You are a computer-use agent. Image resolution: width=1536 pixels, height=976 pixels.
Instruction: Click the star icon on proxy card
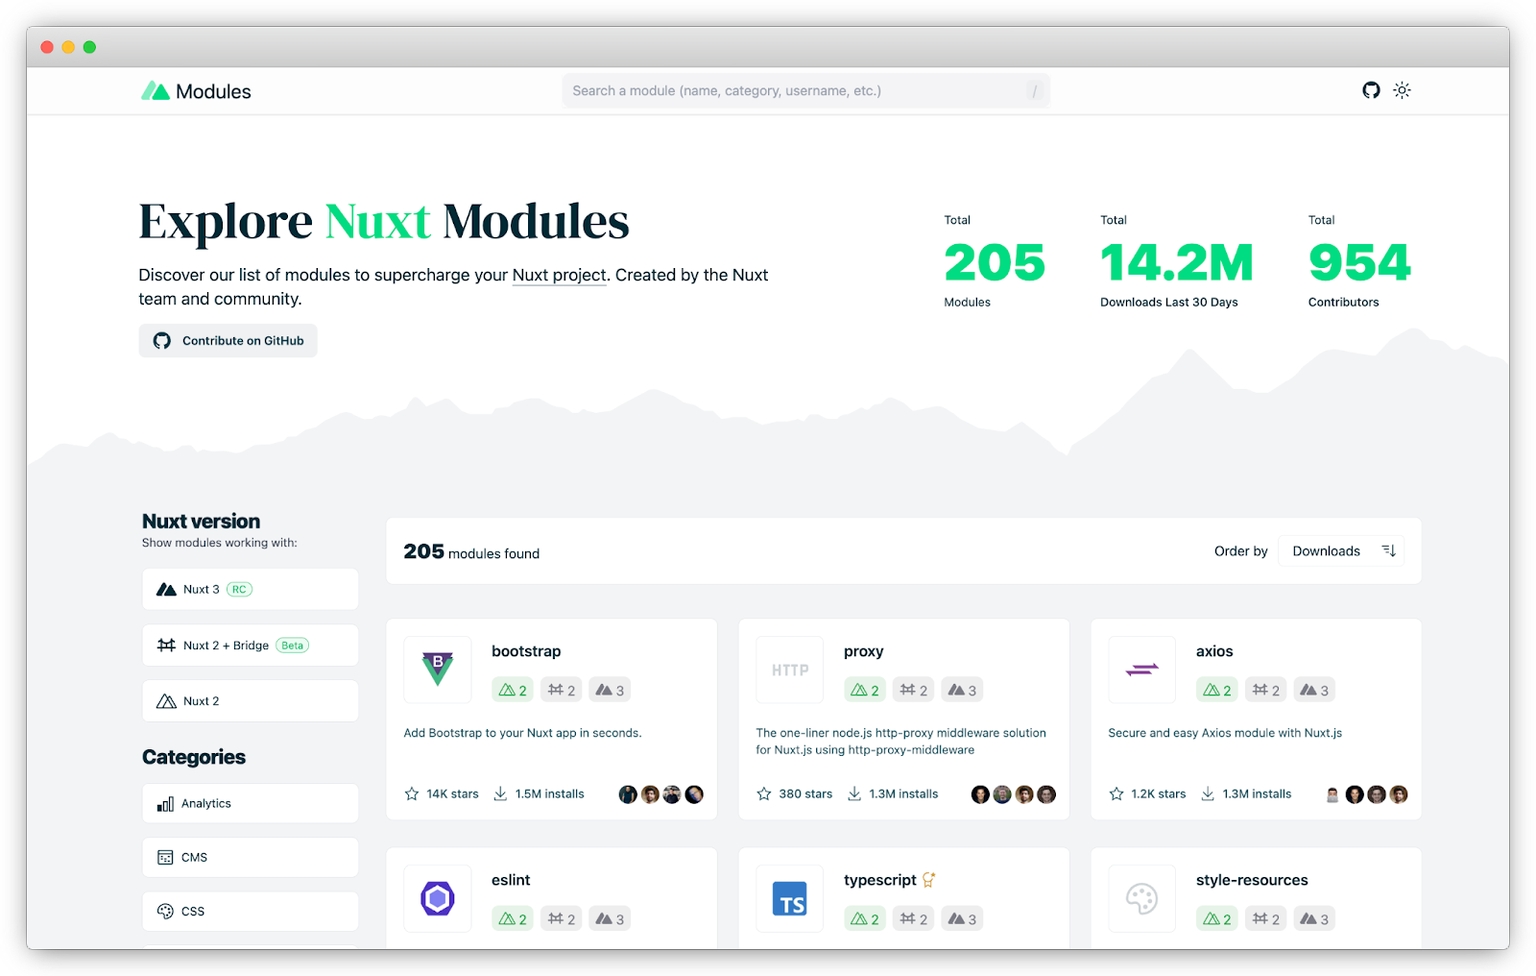pos(764,794)
